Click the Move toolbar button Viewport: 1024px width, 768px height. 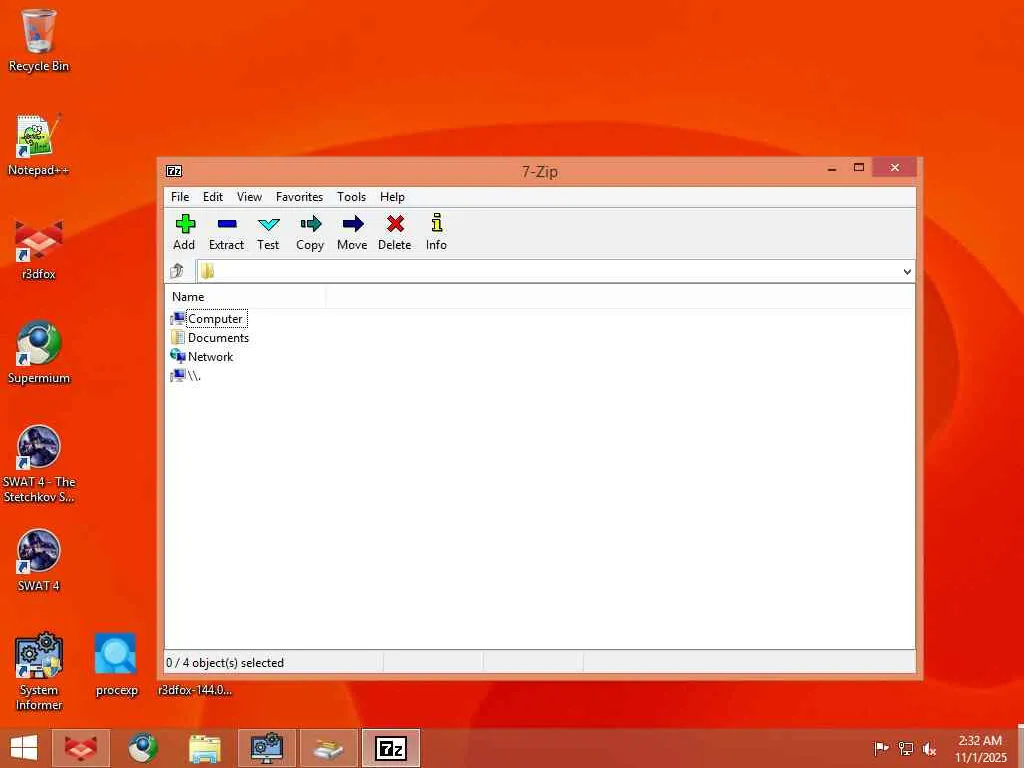click(x=352, y=232)
